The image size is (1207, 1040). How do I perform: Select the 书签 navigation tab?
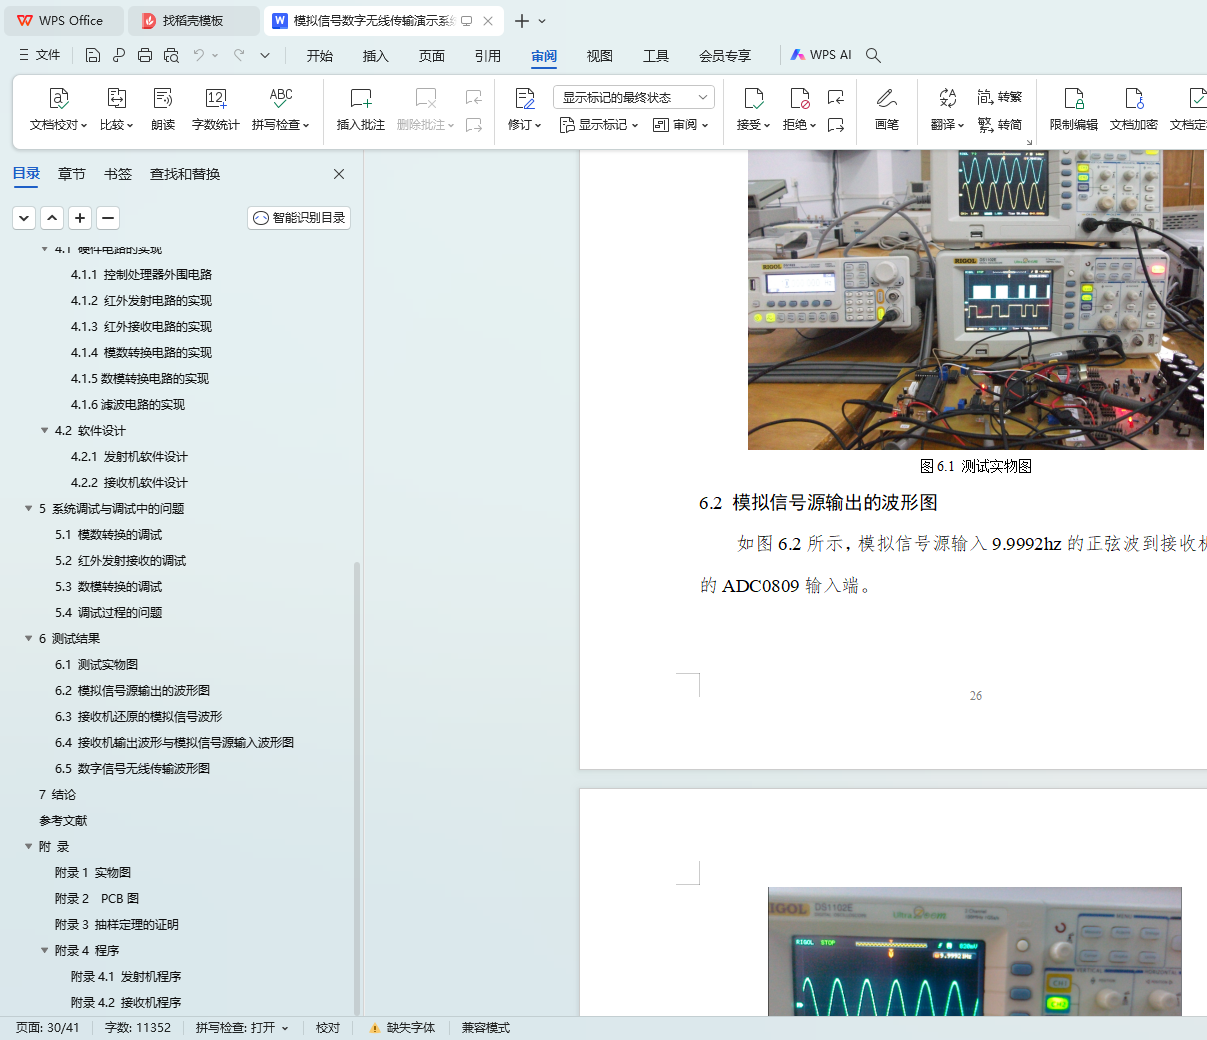118,174
